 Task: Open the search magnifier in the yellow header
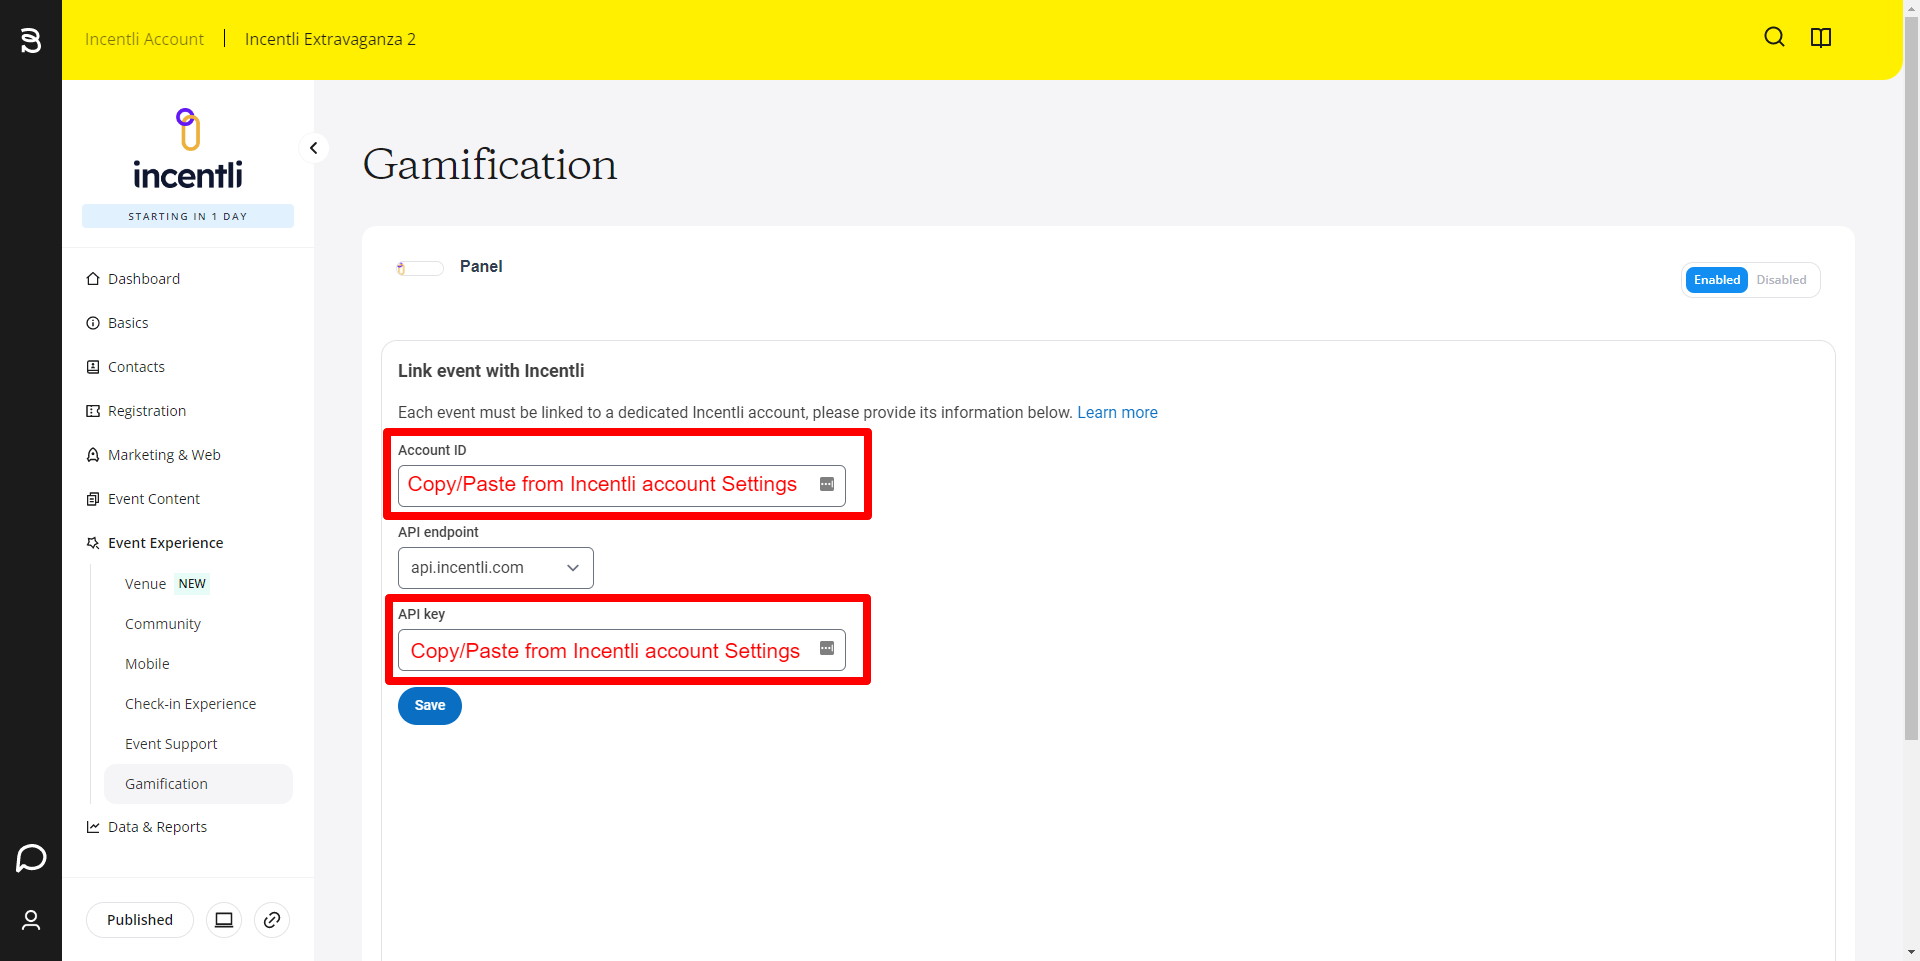point(1774,37)
